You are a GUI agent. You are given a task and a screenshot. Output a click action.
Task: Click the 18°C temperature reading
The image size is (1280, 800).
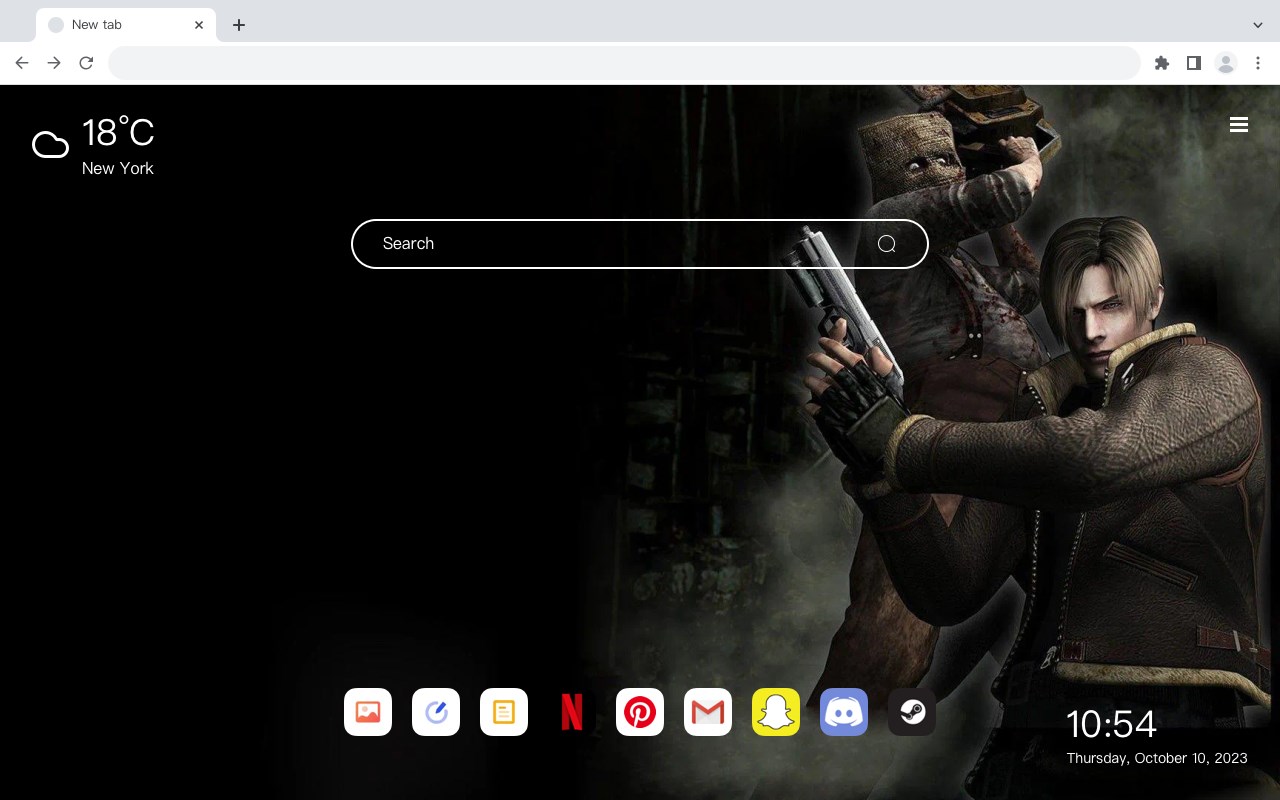point(118,133)
